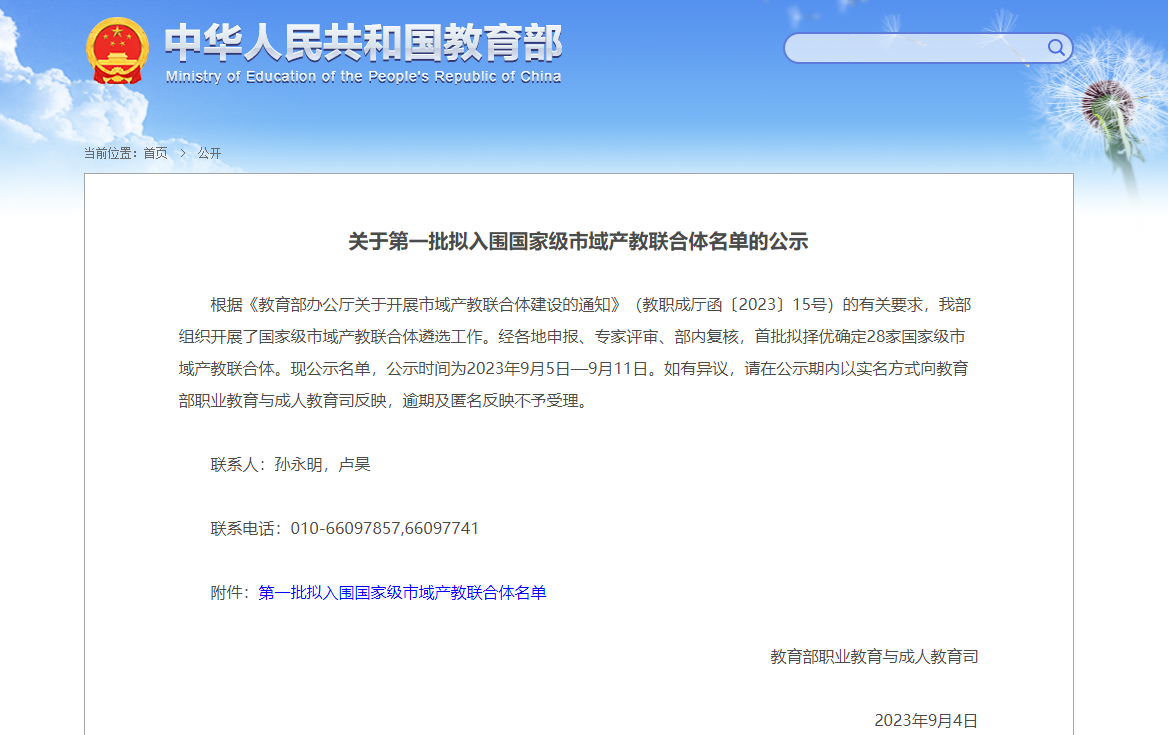Click the 联系人 孙永明，卢昊 line

(290, 464)
